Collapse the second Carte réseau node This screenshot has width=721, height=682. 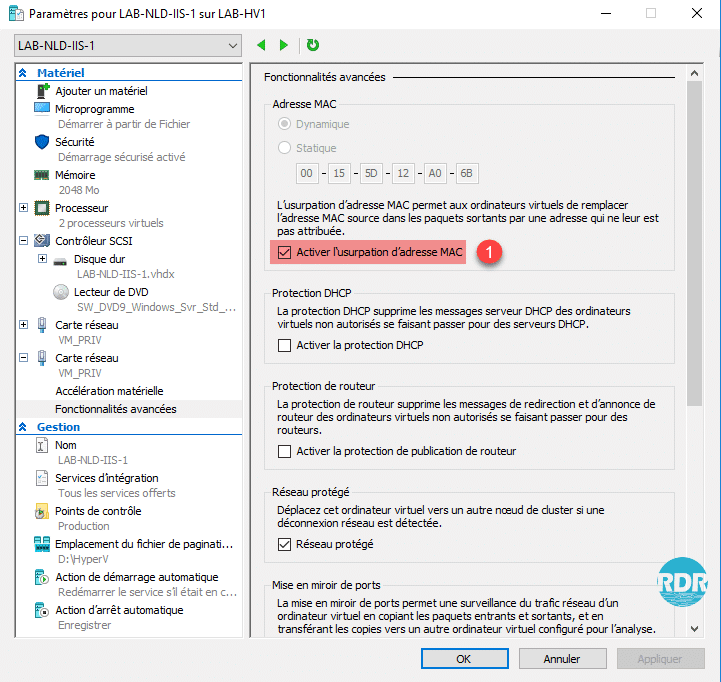click(x=23, y=357)
